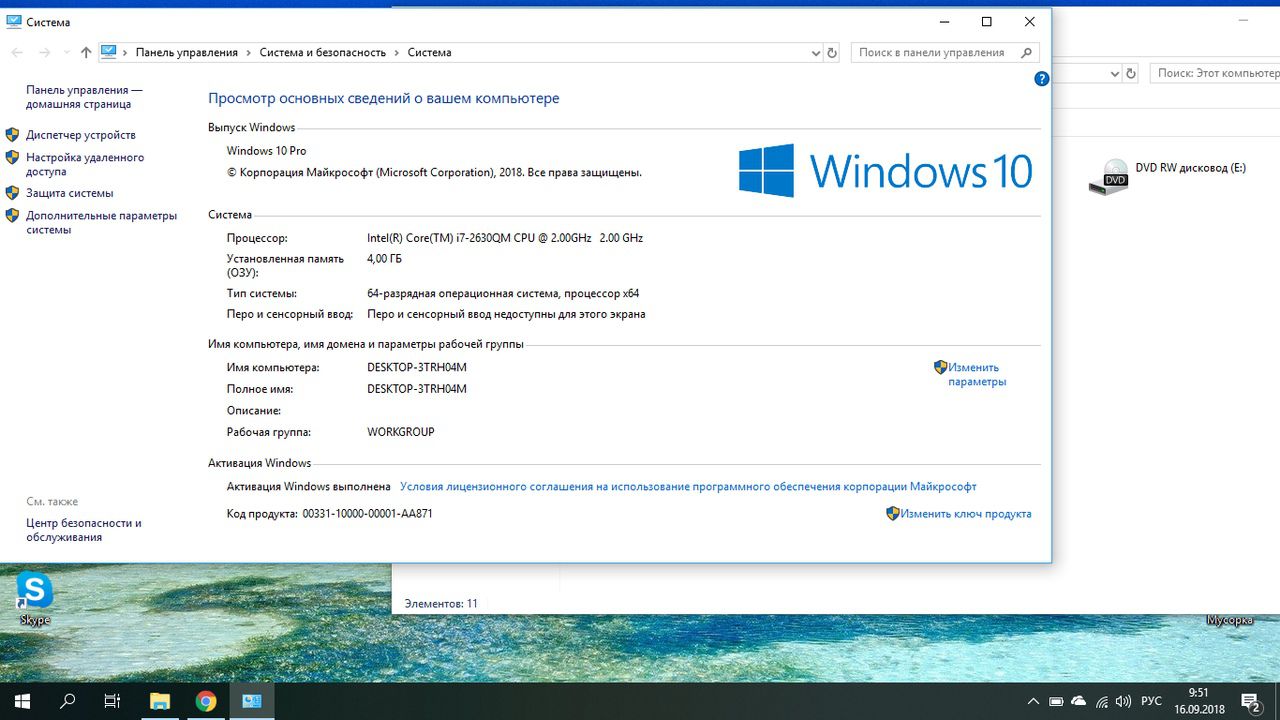Screen dimensions: 1280x720
Task: Select Система breadcrumb in the address bar
Action: click(x=429, y=52)
